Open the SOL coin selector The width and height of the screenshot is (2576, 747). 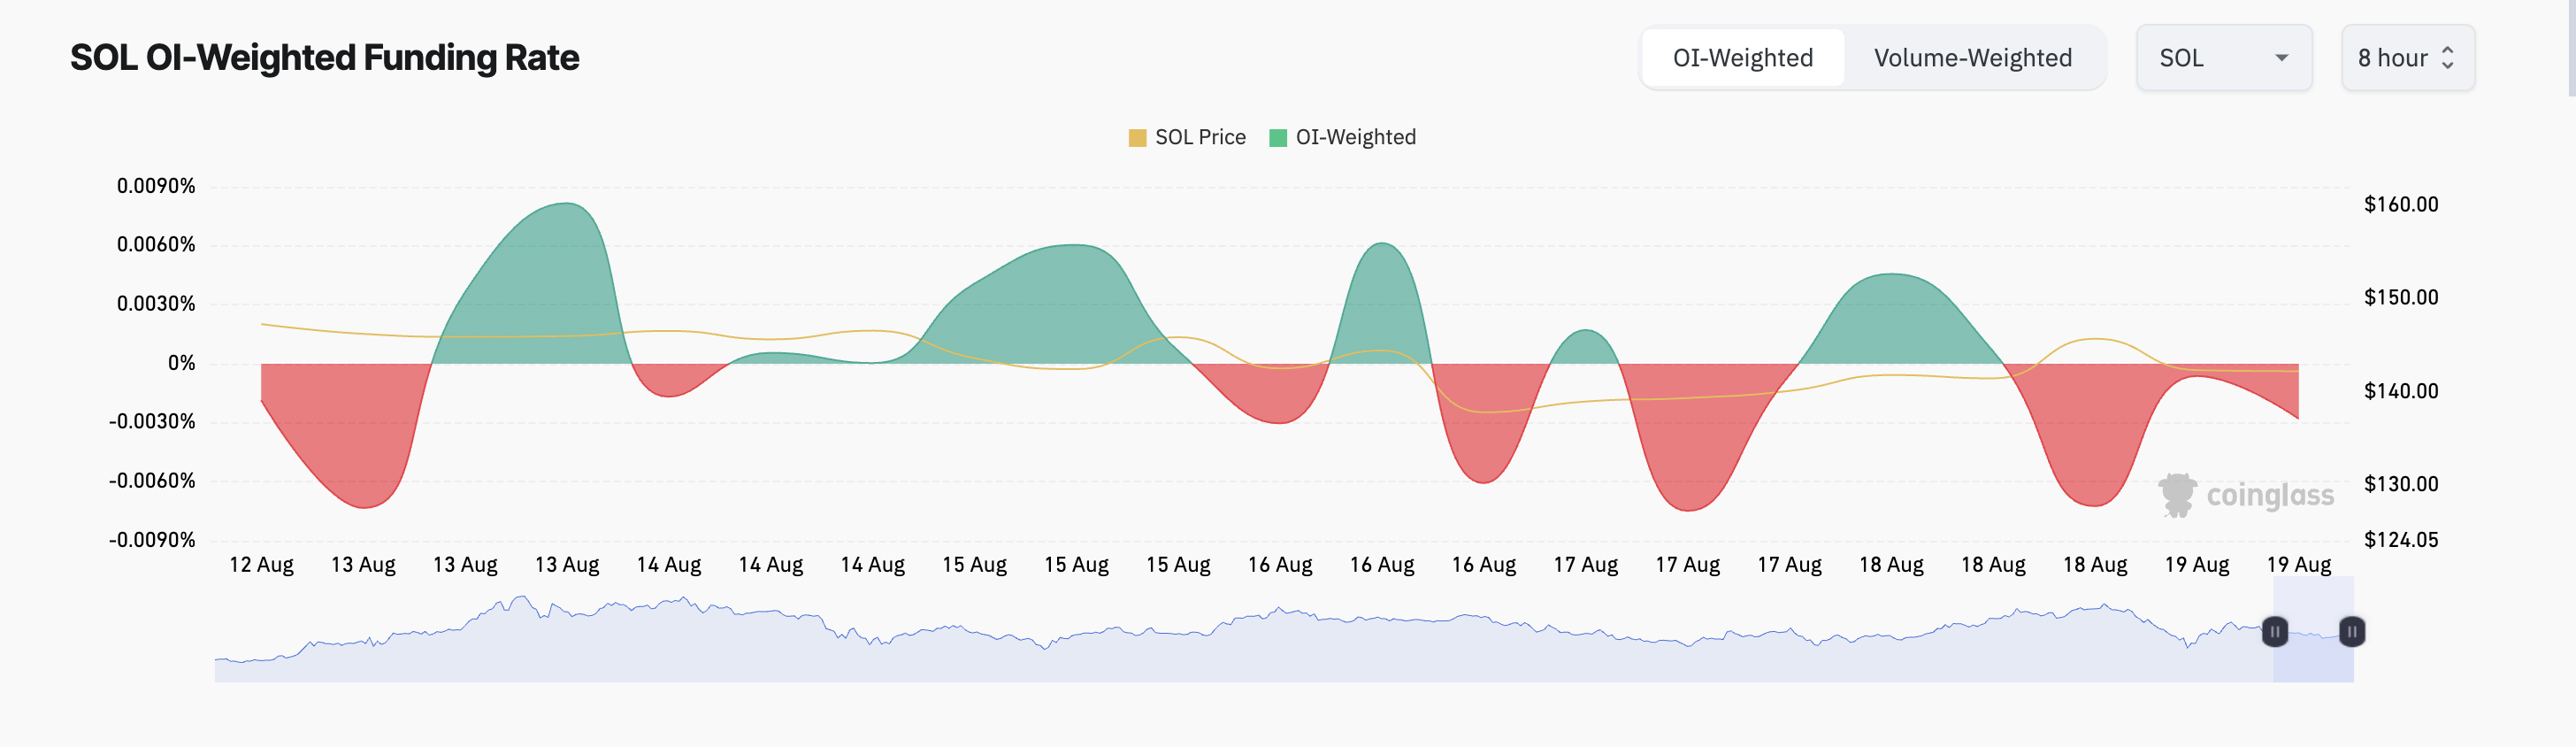click(x=2224, y=58)
